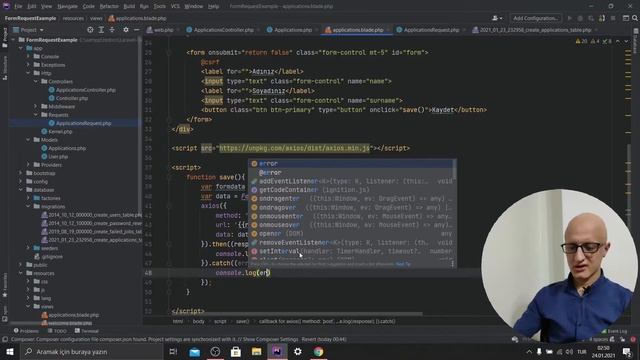Open Chrome from taskbar
This screenshot has width=640, height=360.
click(318, 351)
